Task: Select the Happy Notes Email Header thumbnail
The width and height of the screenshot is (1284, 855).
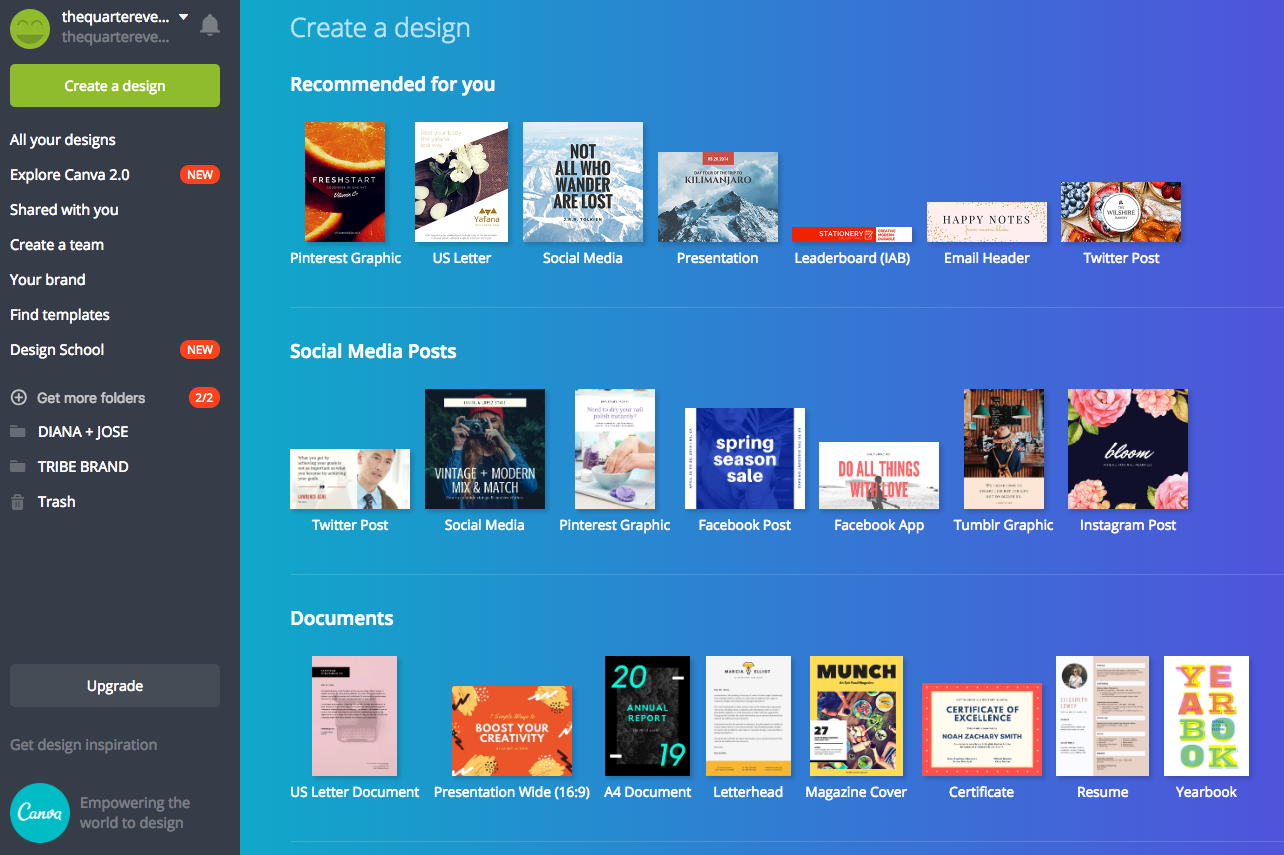Action: coord(987,222)
